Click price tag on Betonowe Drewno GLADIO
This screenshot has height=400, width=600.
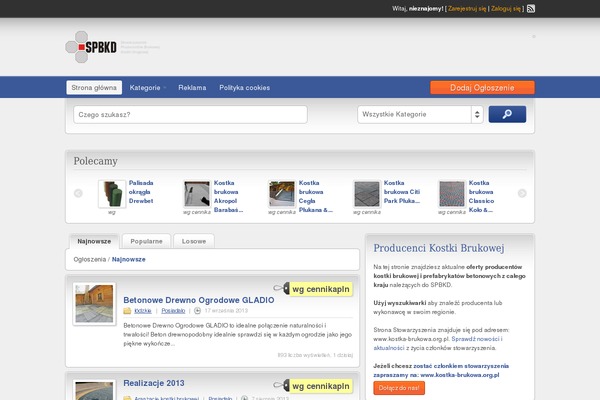point(313,289)
